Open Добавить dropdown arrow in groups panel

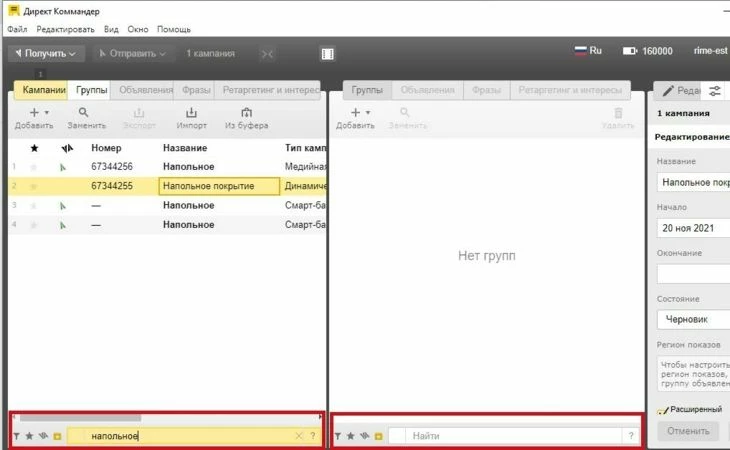[368, 113]
